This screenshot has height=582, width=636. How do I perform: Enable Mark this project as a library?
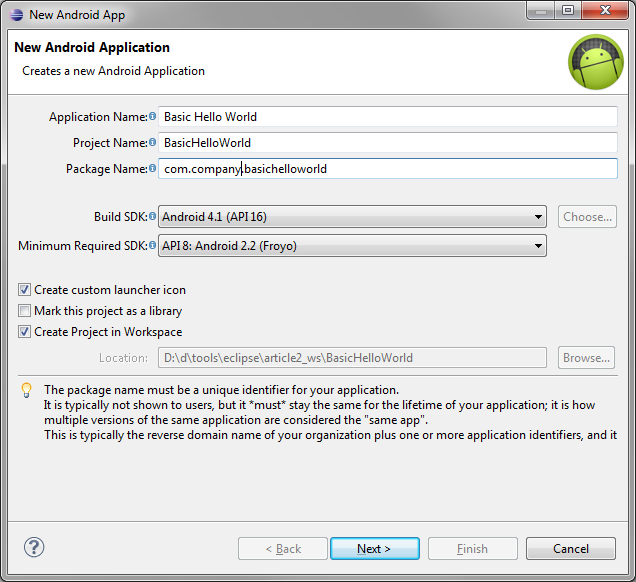tap(25, 311)
